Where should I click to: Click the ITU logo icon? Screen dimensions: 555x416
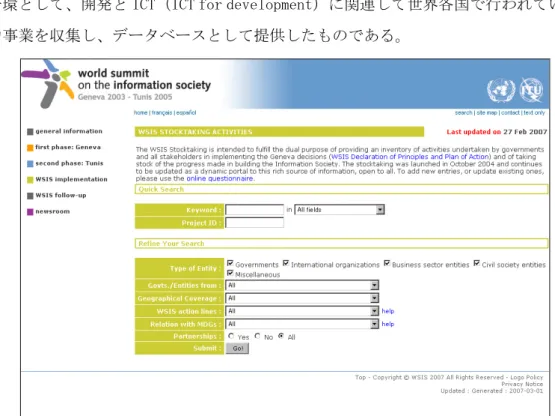tap(531, 90)
